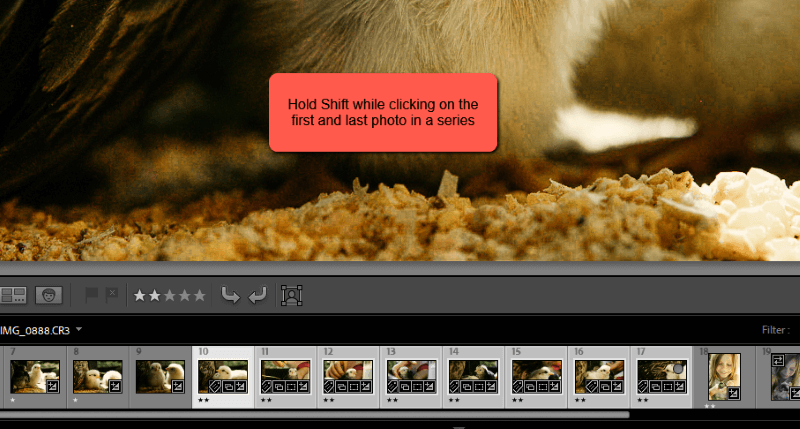
Task: Click the rotate arrow pointing right in the toolbar
Action: coord(230,295)
